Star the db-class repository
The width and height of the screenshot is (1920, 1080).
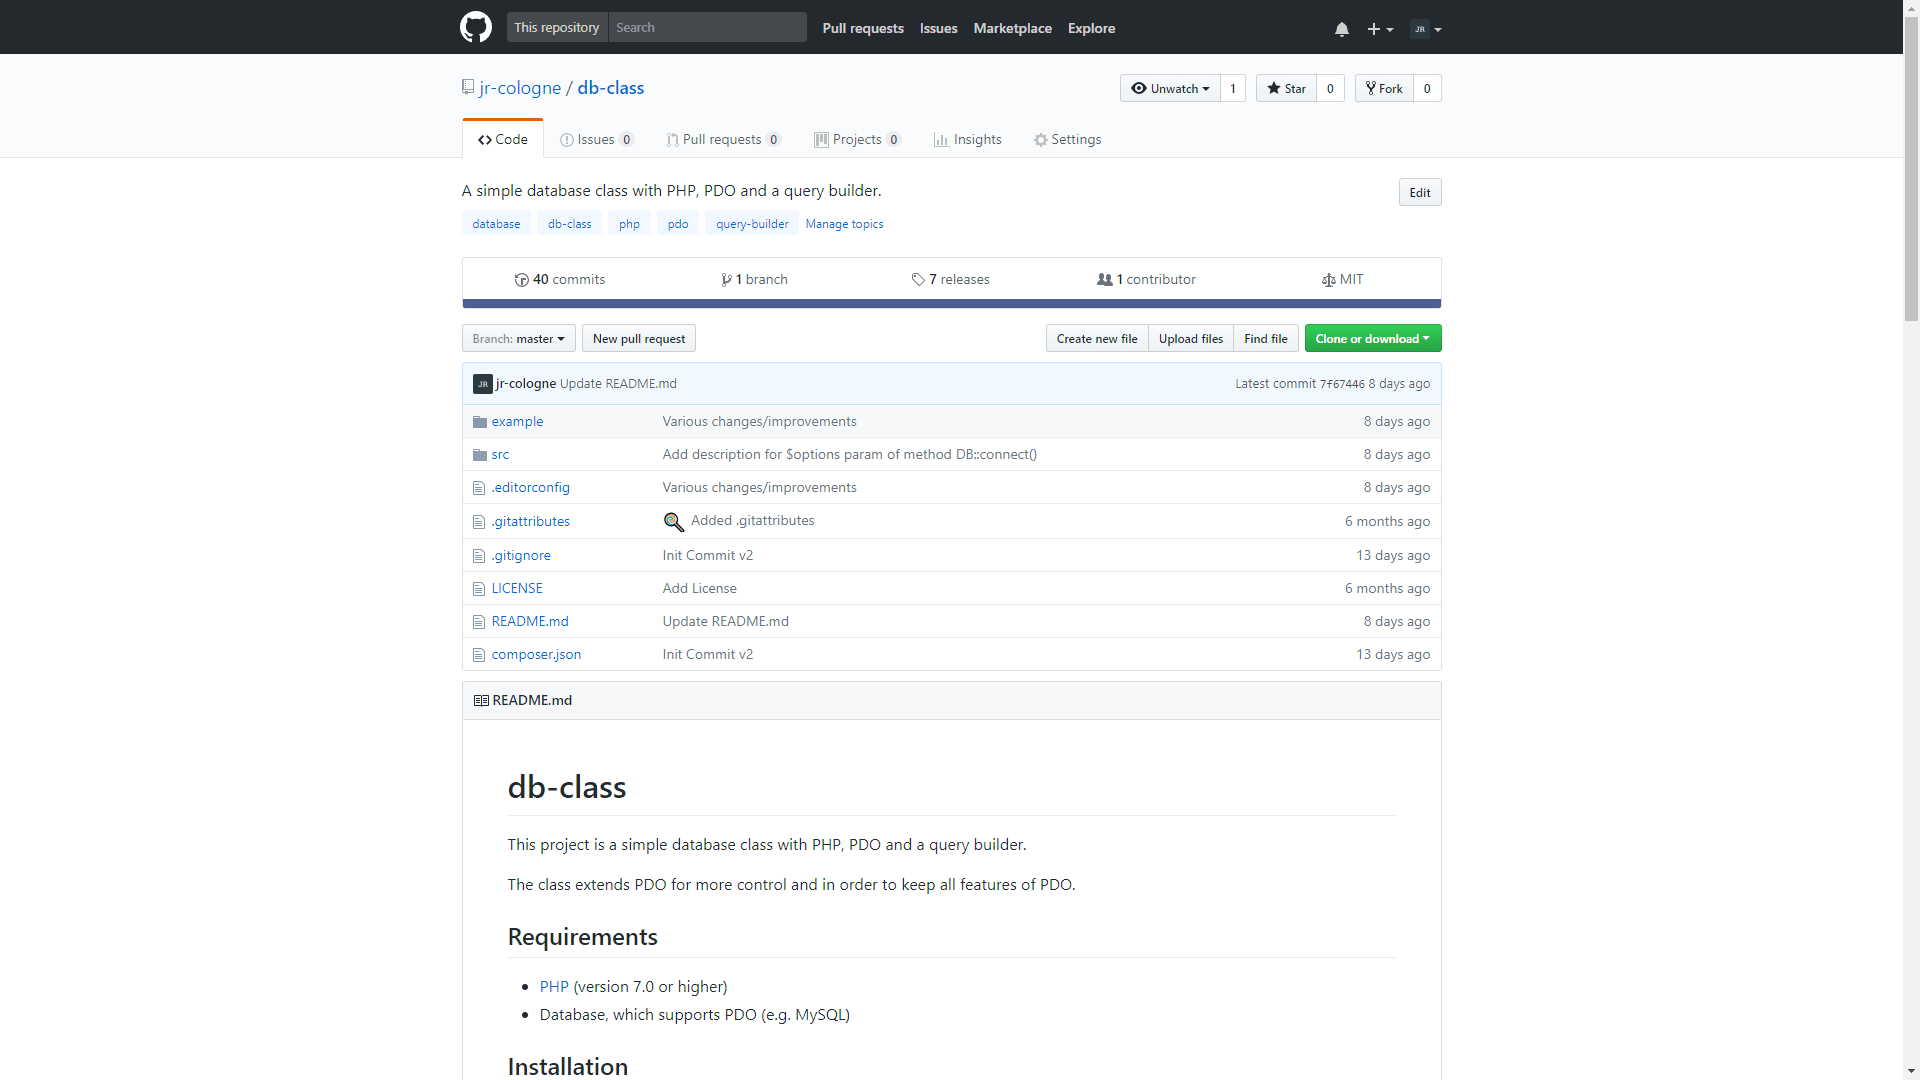click(x=1286, y=89)
